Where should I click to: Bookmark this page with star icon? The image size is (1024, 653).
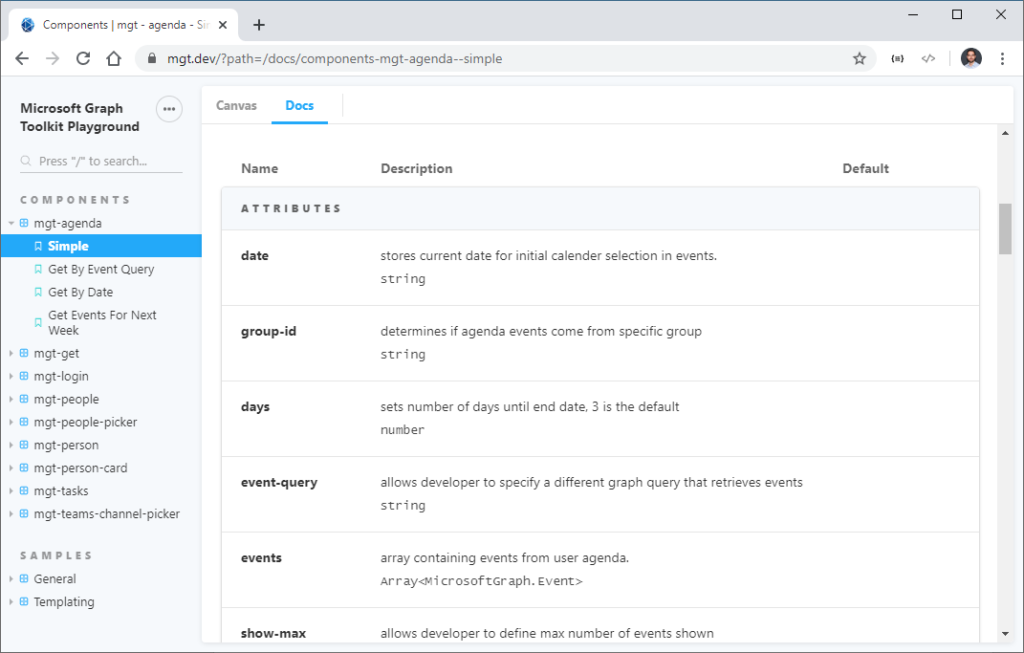(859, 58)
